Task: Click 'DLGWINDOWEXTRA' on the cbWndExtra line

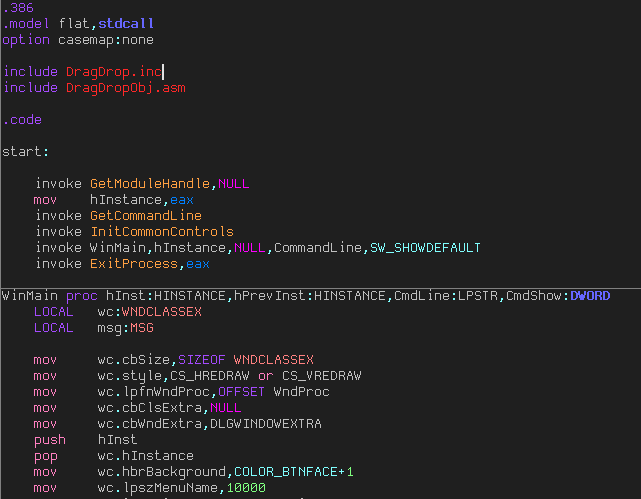Action: coord(266,424)
